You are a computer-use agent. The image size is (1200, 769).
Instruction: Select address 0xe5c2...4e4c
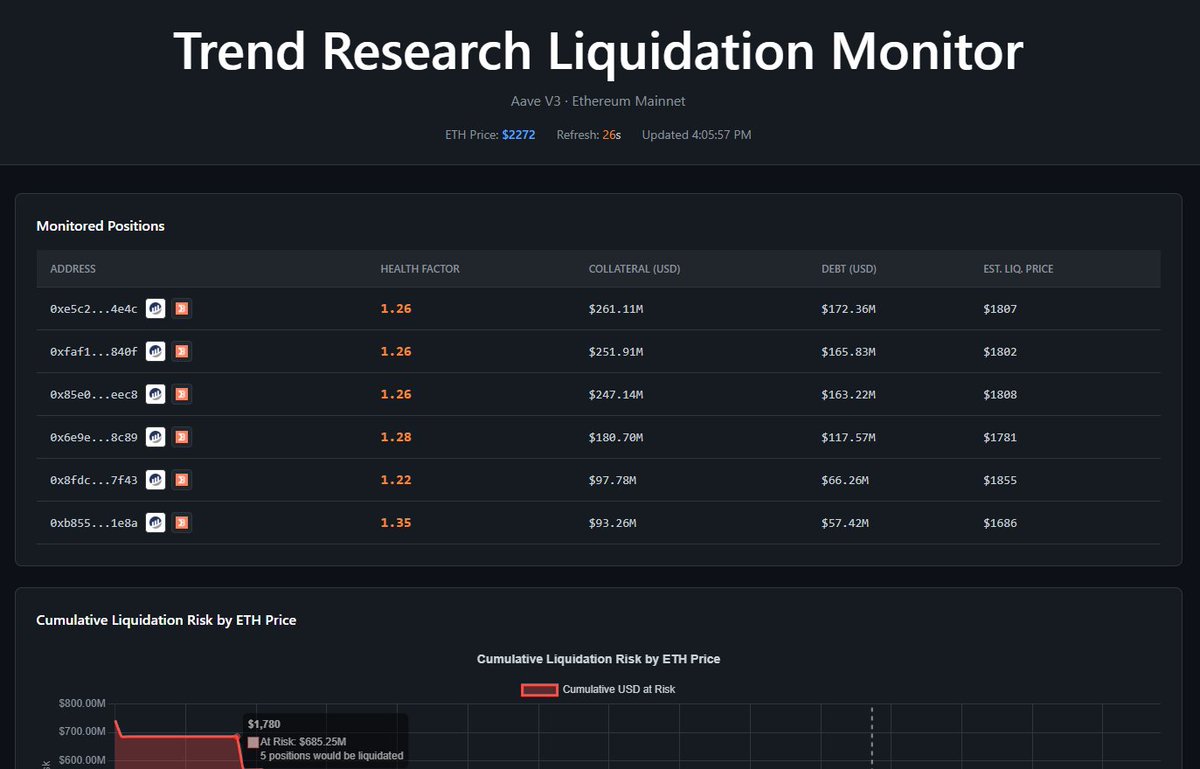pyautogui.click(x=94, y=310)
